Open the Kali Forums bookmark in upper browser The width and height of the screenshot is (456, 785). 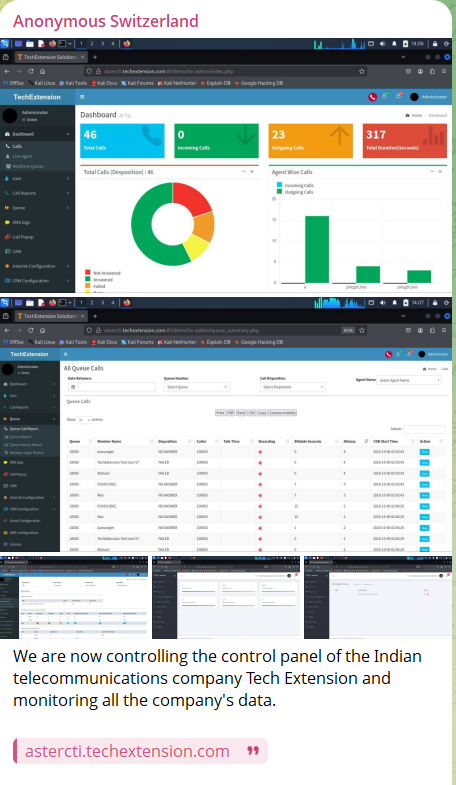[137, 83]
